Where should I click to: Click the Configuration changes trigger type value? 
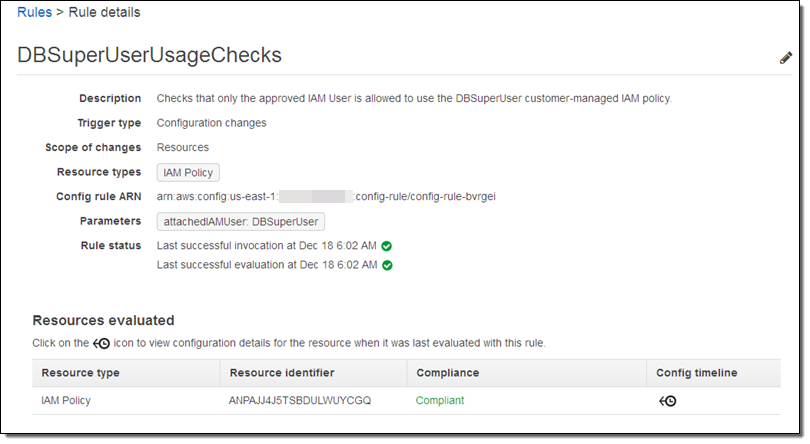(212, 123)
